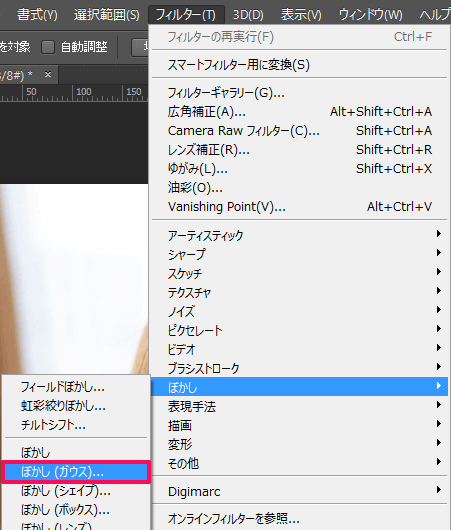Open the ウィンドウ(W) menu
The height and width of the screenshot is (530, 451).
[371, 15]
